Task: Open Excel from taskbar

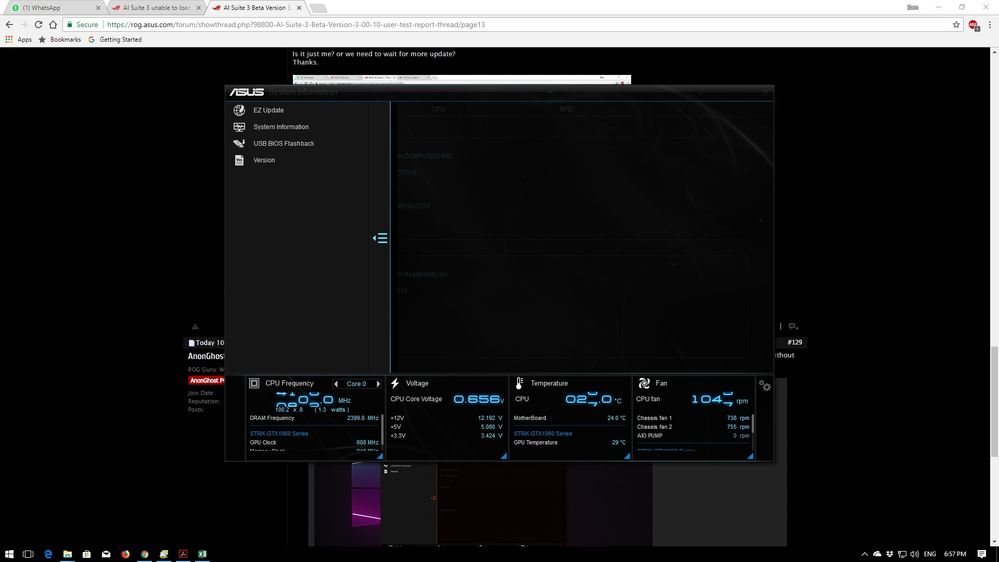Action: point(202,554)
